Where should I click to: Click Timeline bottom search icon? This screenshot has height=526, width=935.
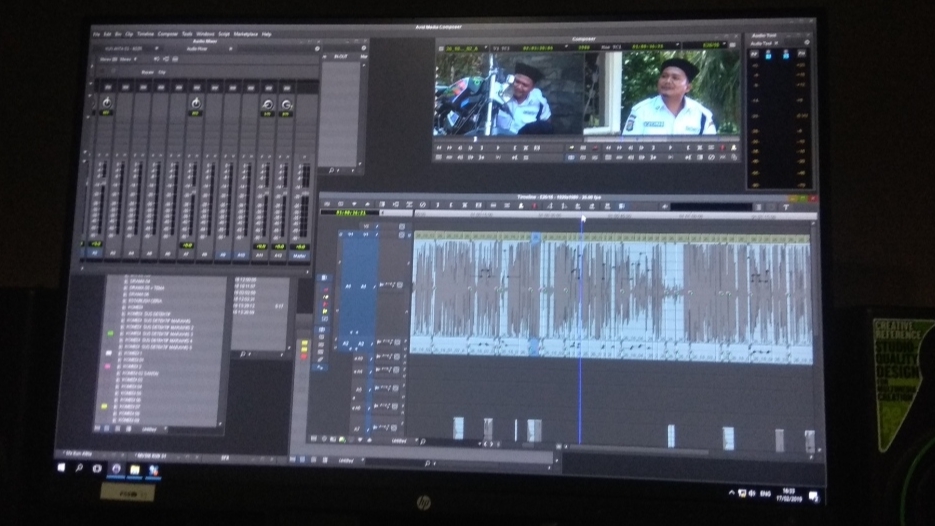[423, 442]
